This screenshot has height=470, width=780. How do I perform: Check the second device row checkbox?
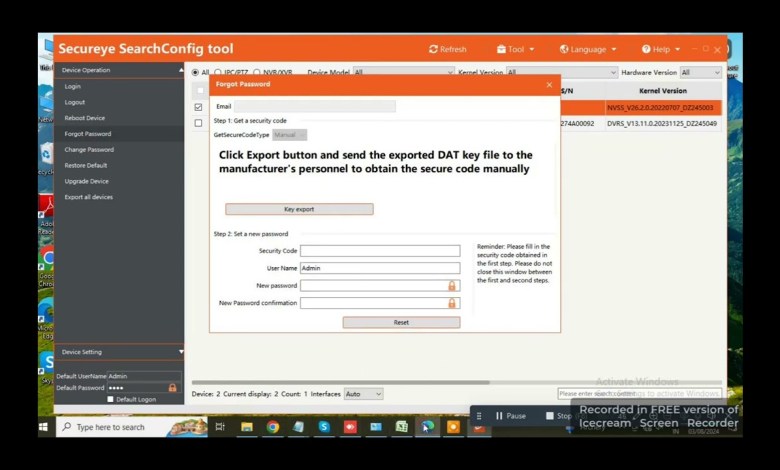point(198,123)
